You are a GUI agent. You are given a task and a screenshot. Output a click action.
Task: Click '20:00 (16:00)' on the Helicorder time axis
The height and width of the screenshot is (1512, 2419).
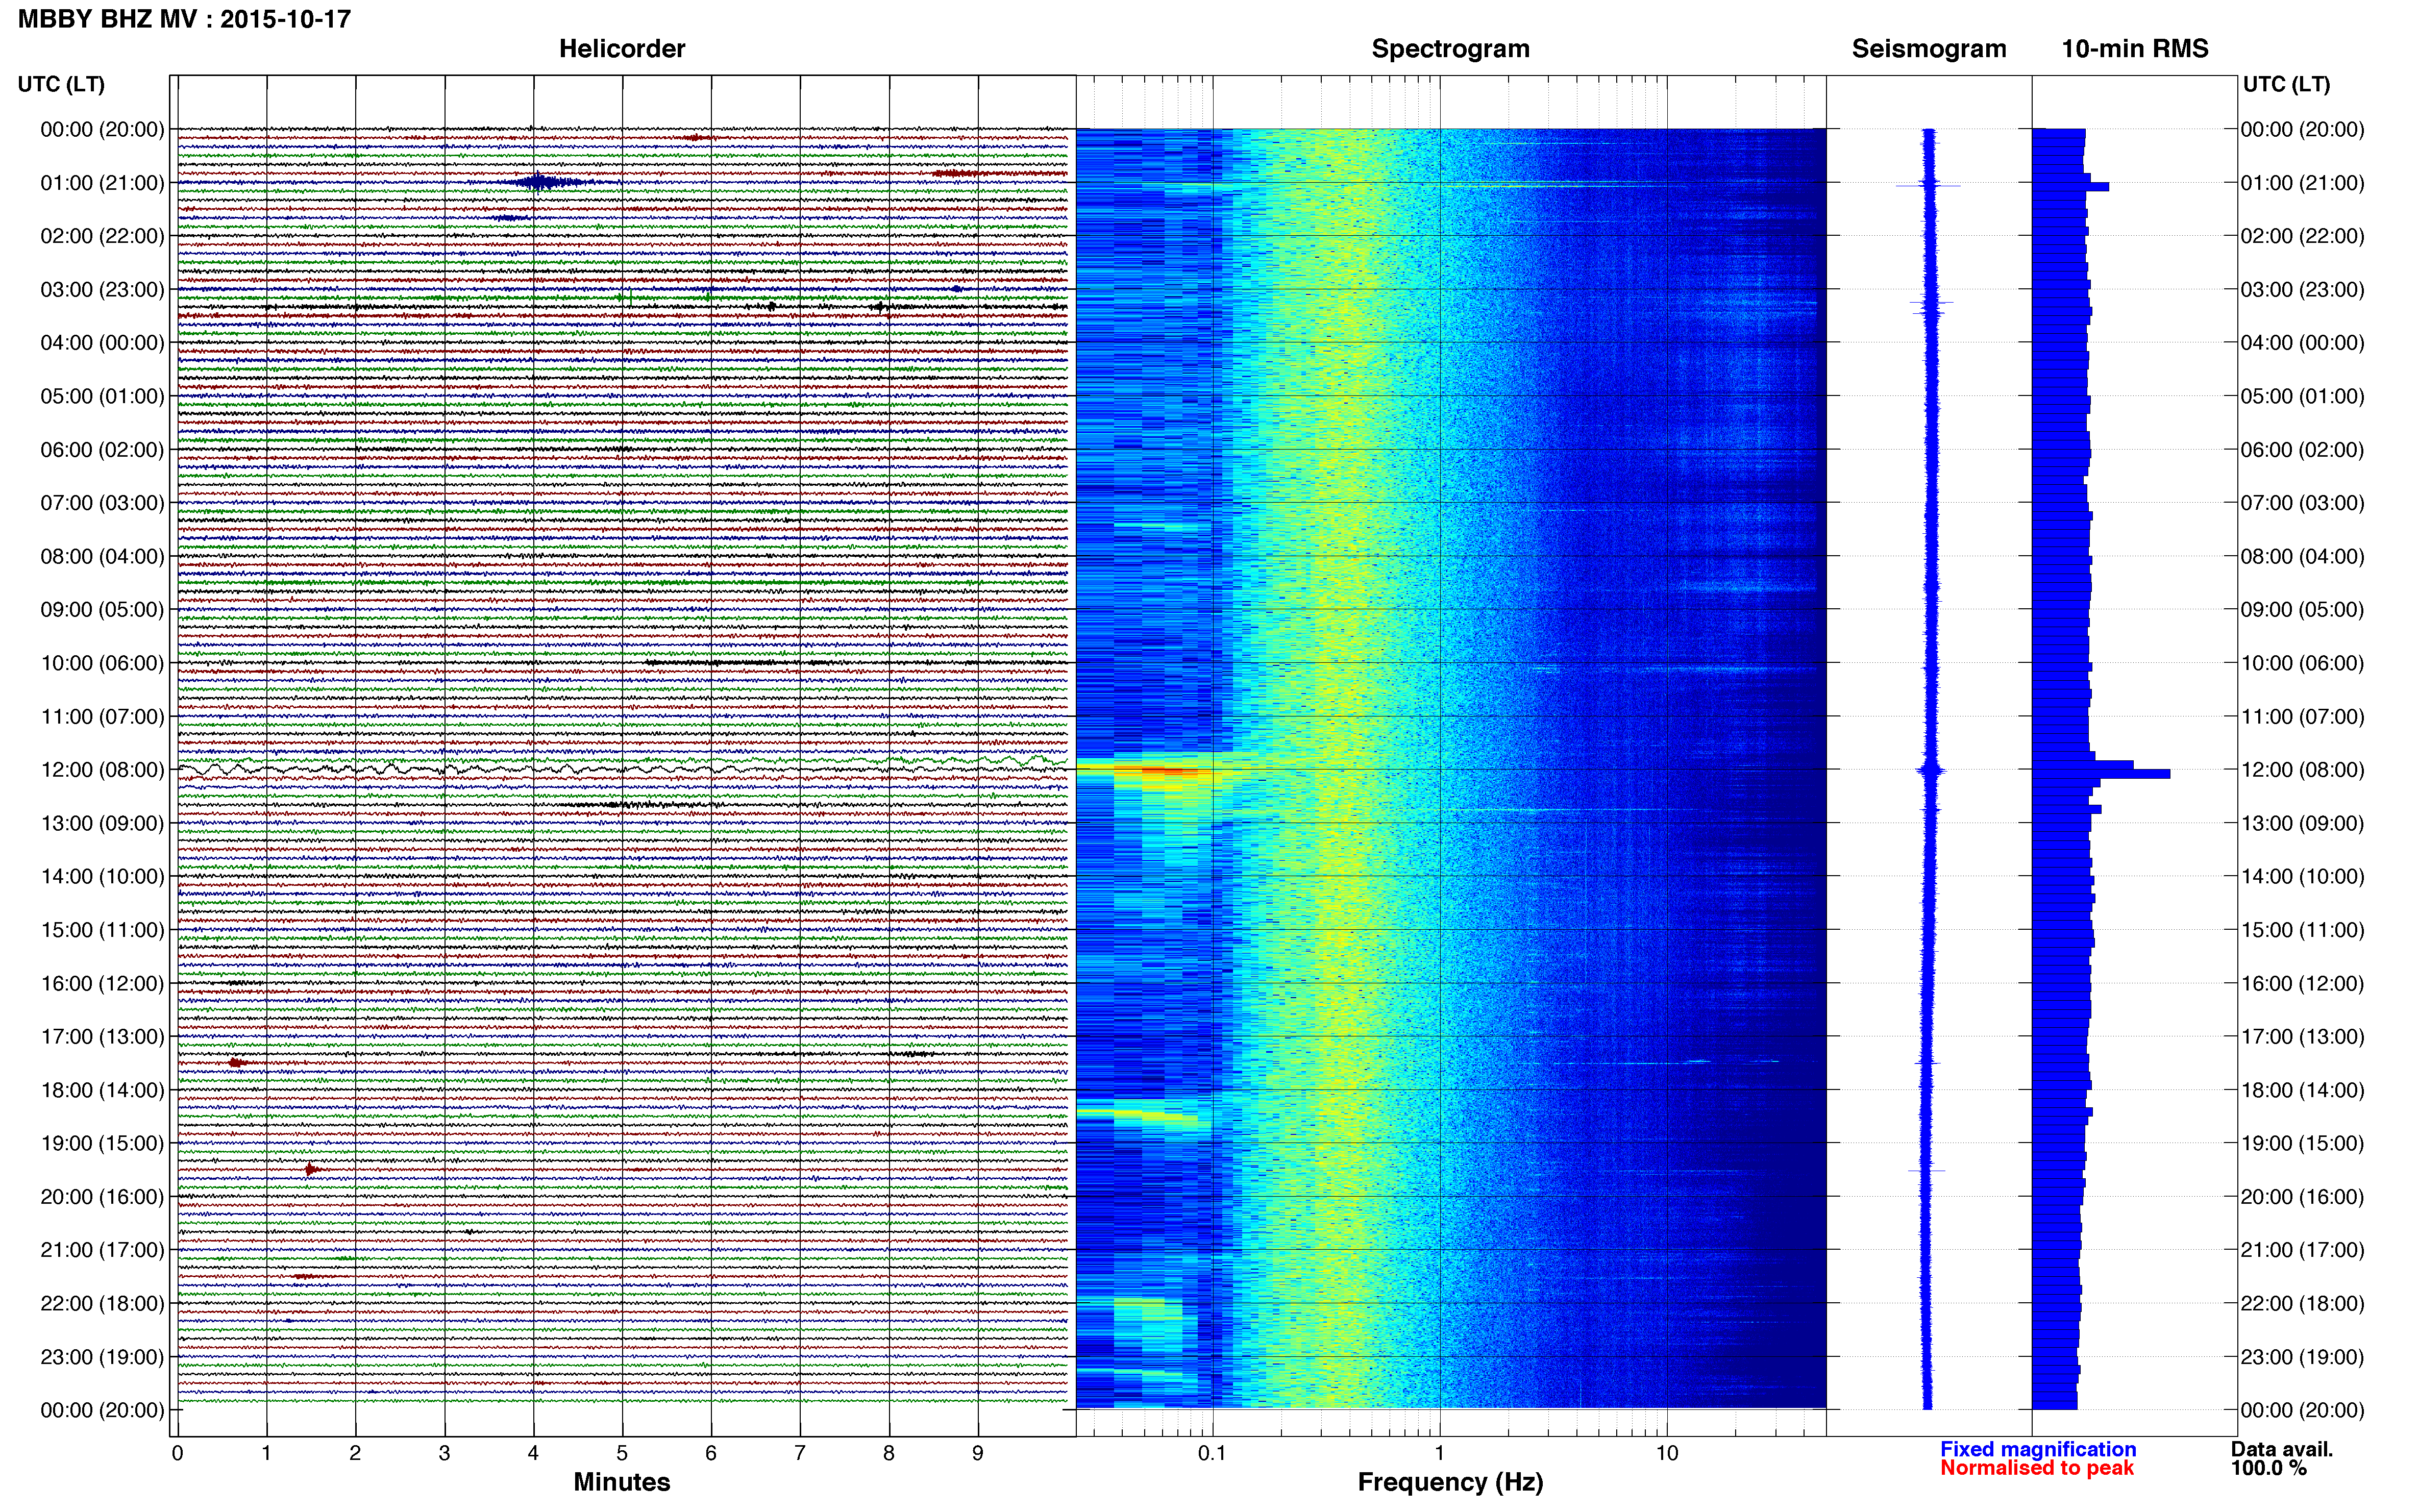point(102,1197)
